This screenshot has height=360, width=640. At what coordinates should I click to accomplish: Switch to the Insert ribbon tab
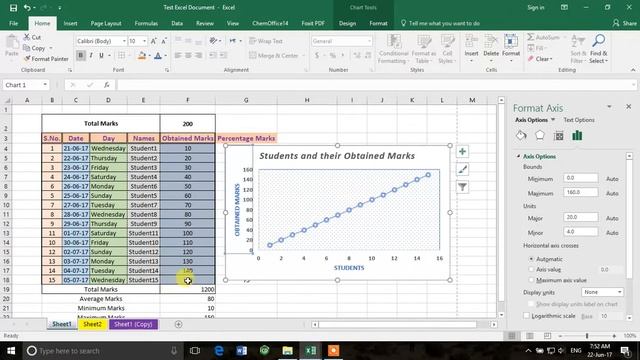click(70, 23)
